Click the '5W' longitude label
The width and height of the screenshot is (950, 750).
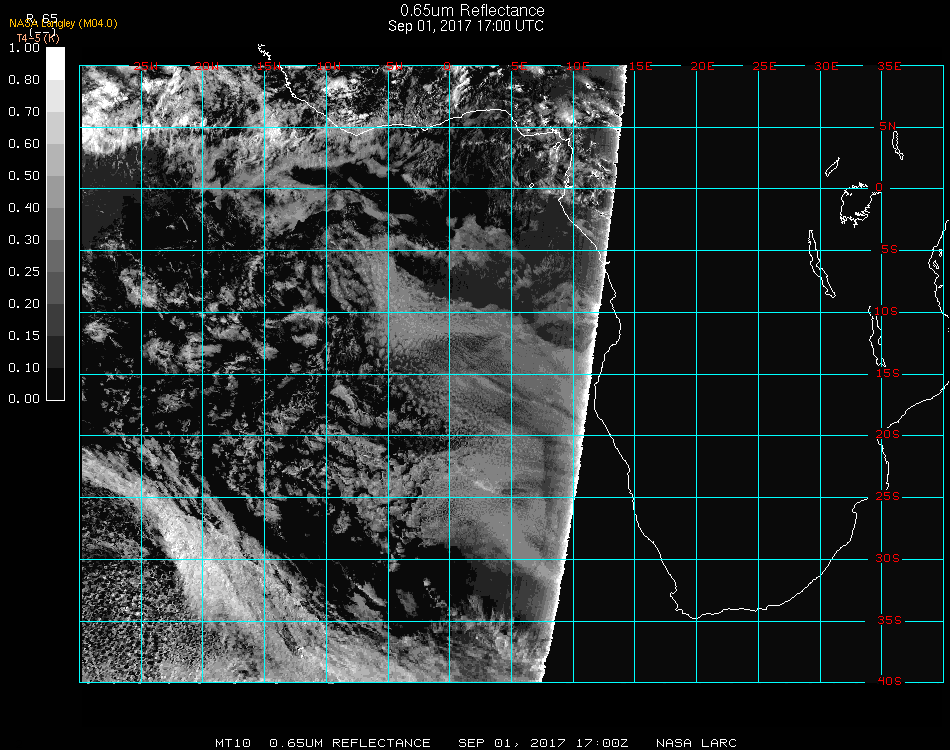click(394, 66)
